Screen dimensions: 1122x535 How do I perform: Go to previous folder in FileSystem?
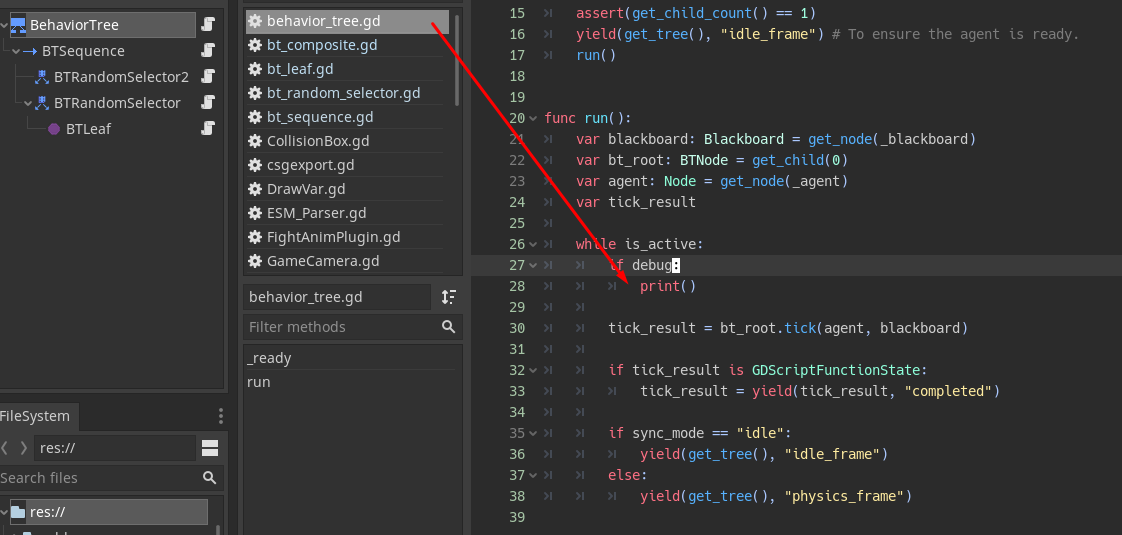point(5,448)
